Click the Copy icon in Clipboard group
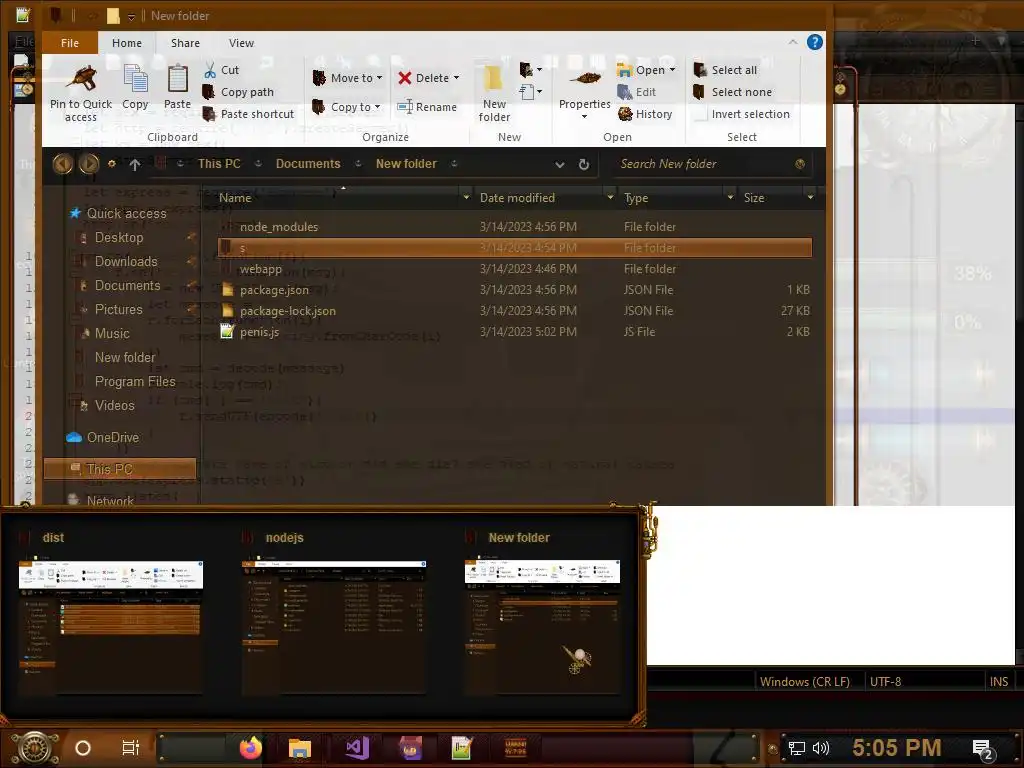The height and width of the screenshot is (768, 1024). point(135,79)
